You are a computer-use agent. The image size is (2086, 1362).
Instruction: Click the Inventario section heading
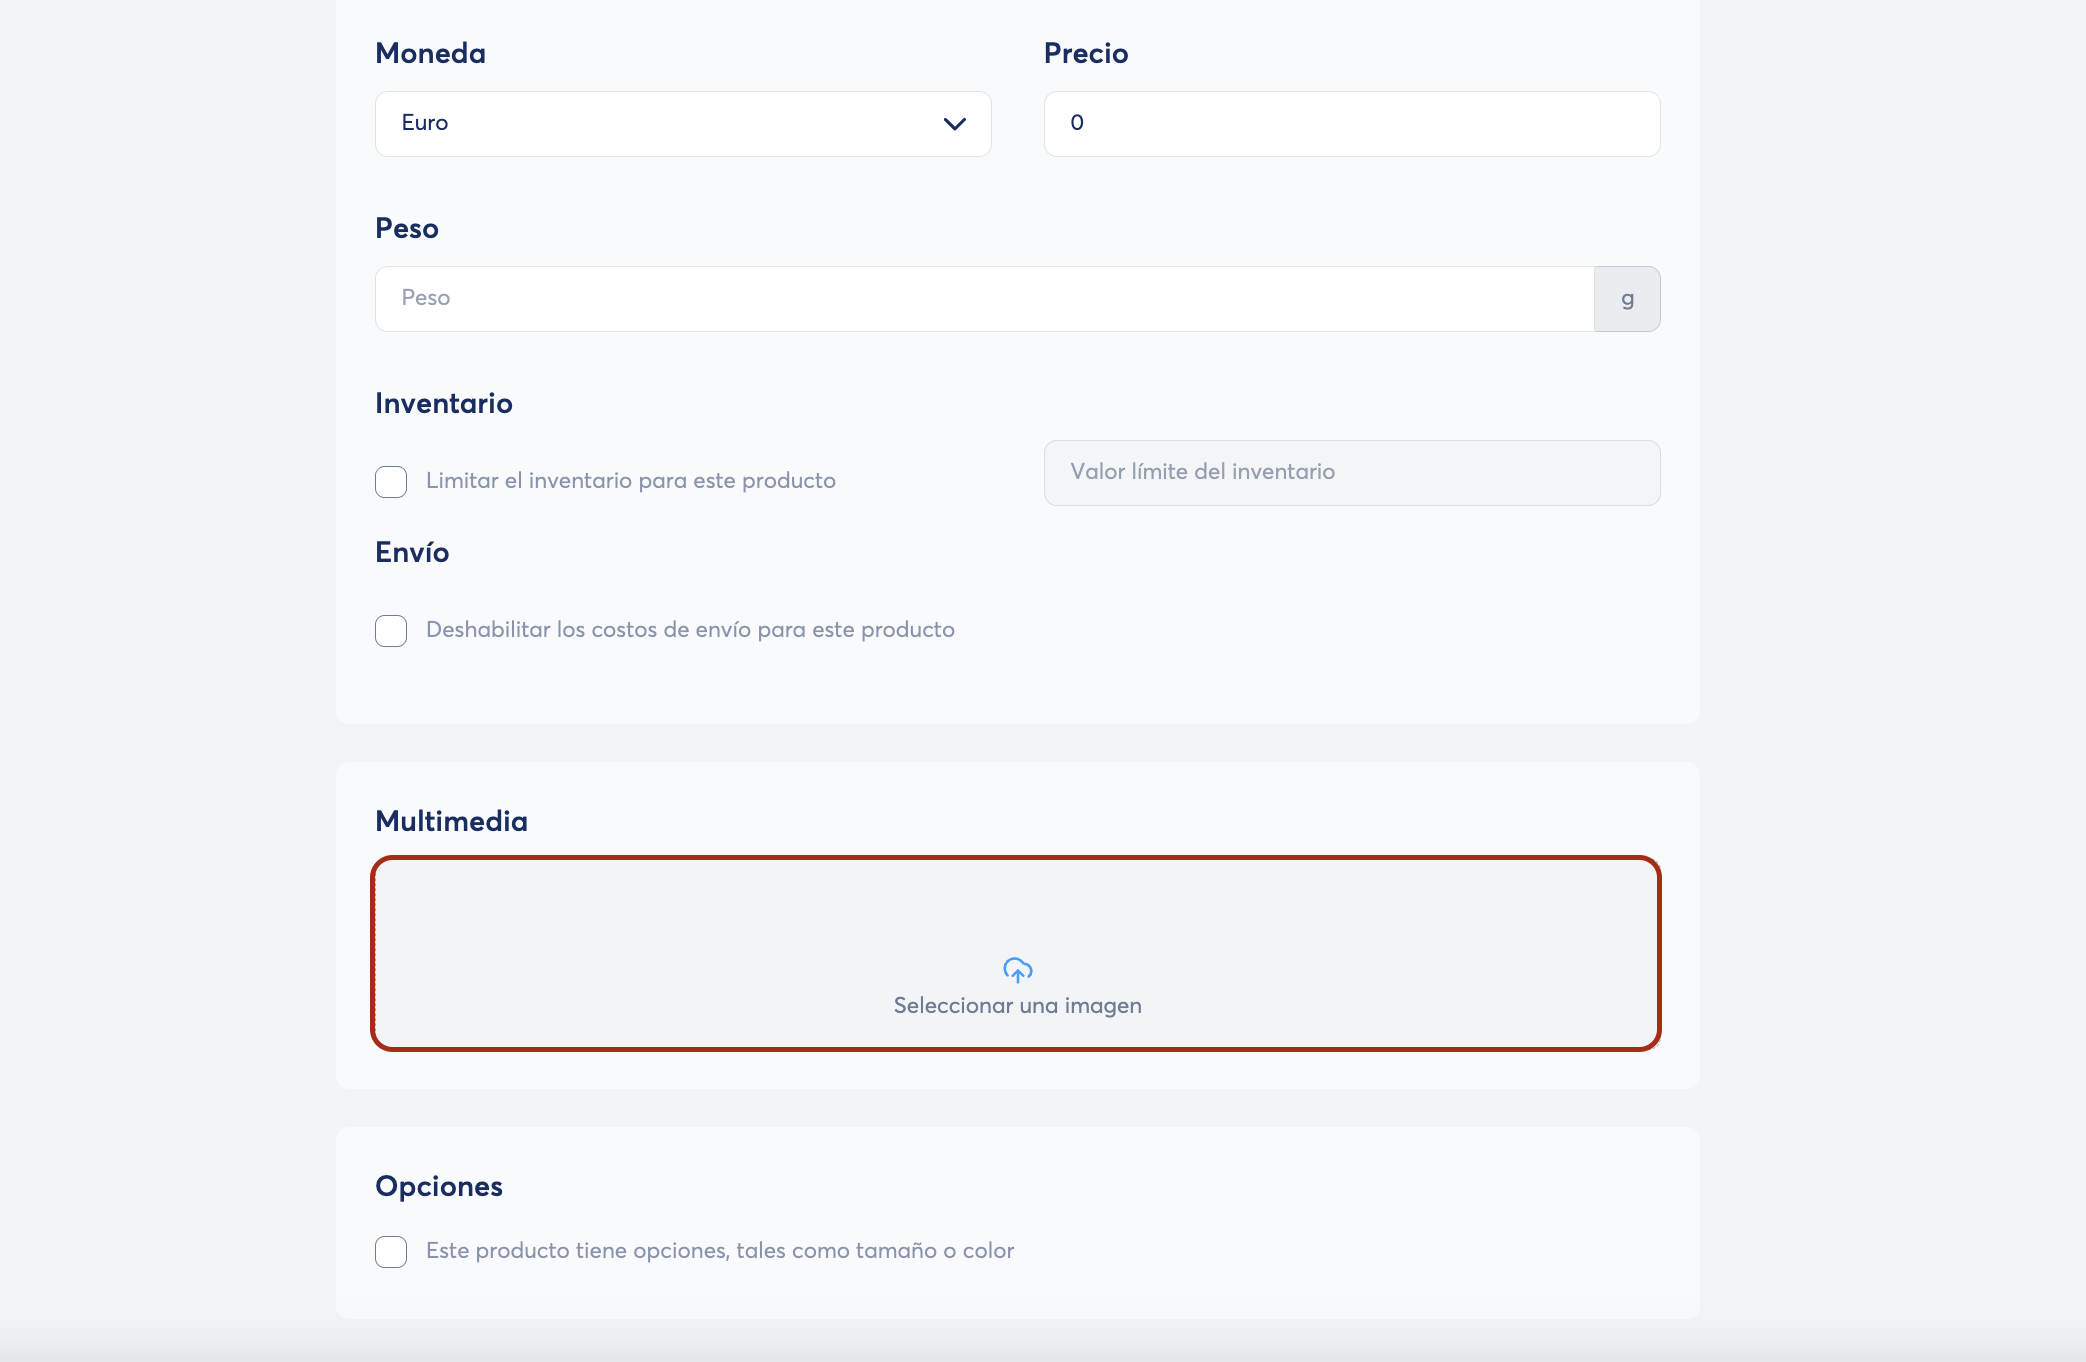(444, 403)
